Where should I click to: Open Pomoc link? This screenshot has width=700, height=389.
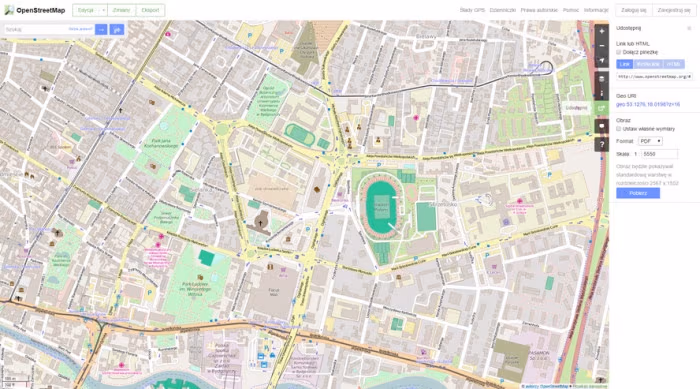(x=571, y=10)
